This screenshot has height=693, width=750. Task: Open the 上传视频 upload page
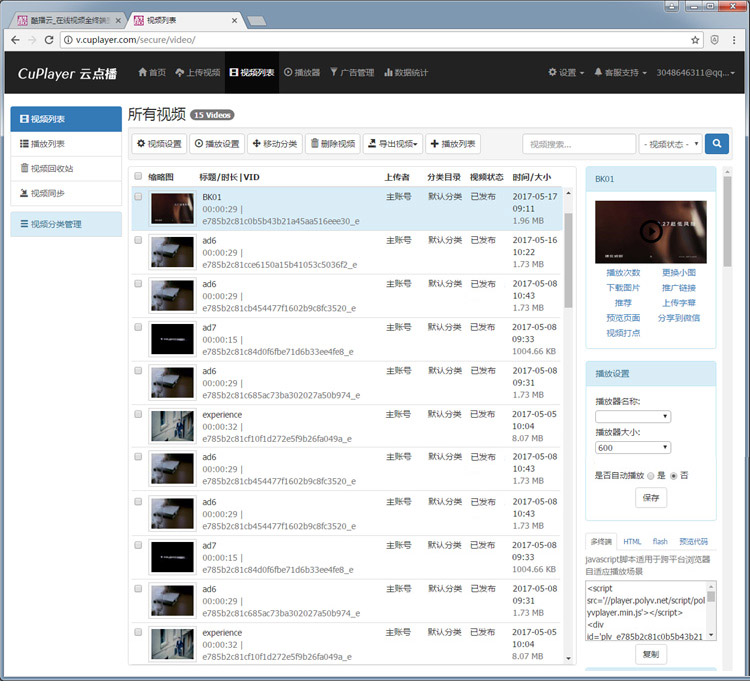point(197,73)
